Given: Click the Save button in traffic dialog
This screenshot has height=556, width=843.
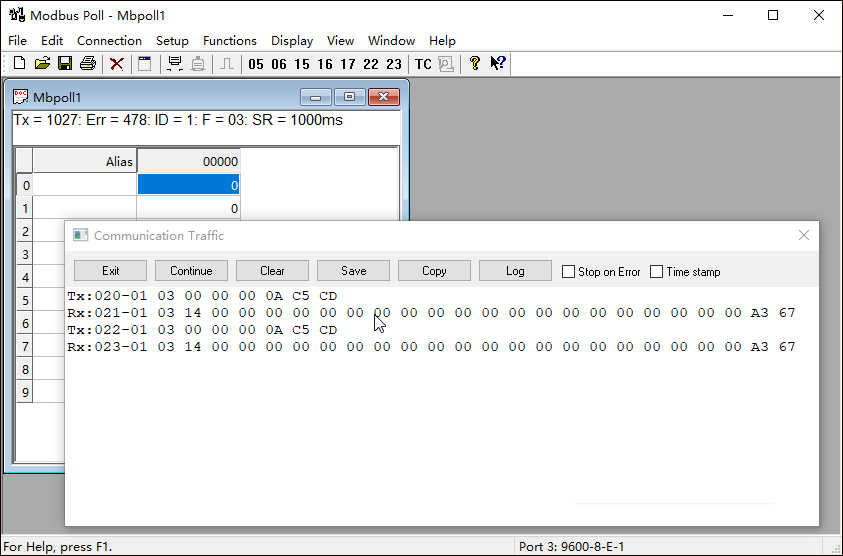Looking at the screenshot, I should tap(353, 270).
